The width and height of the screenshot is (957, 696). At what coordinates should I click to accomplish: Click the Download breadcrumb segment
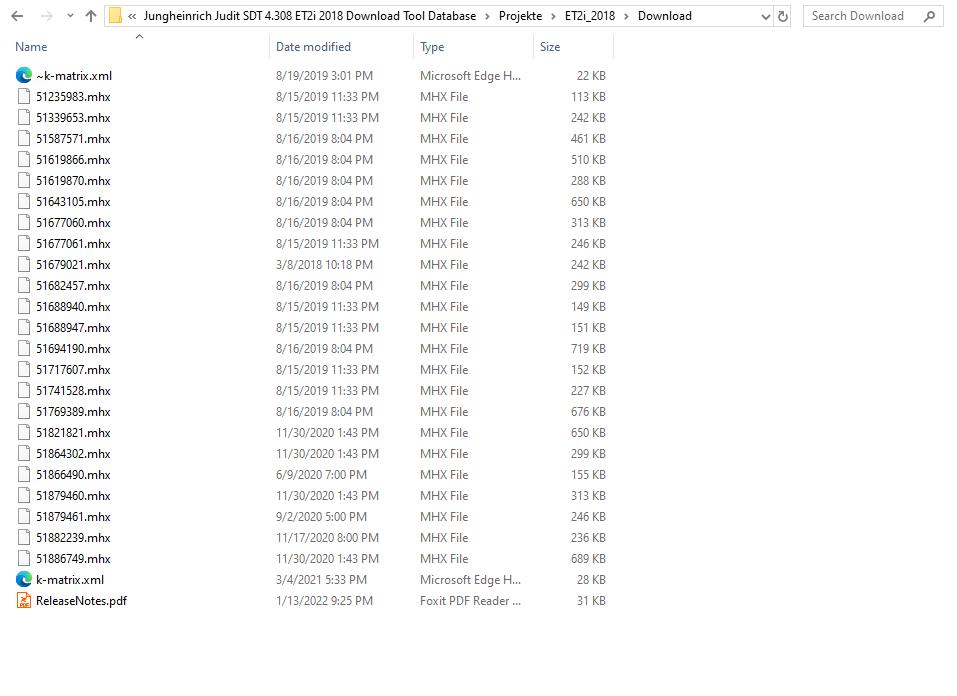click(665, 16)
